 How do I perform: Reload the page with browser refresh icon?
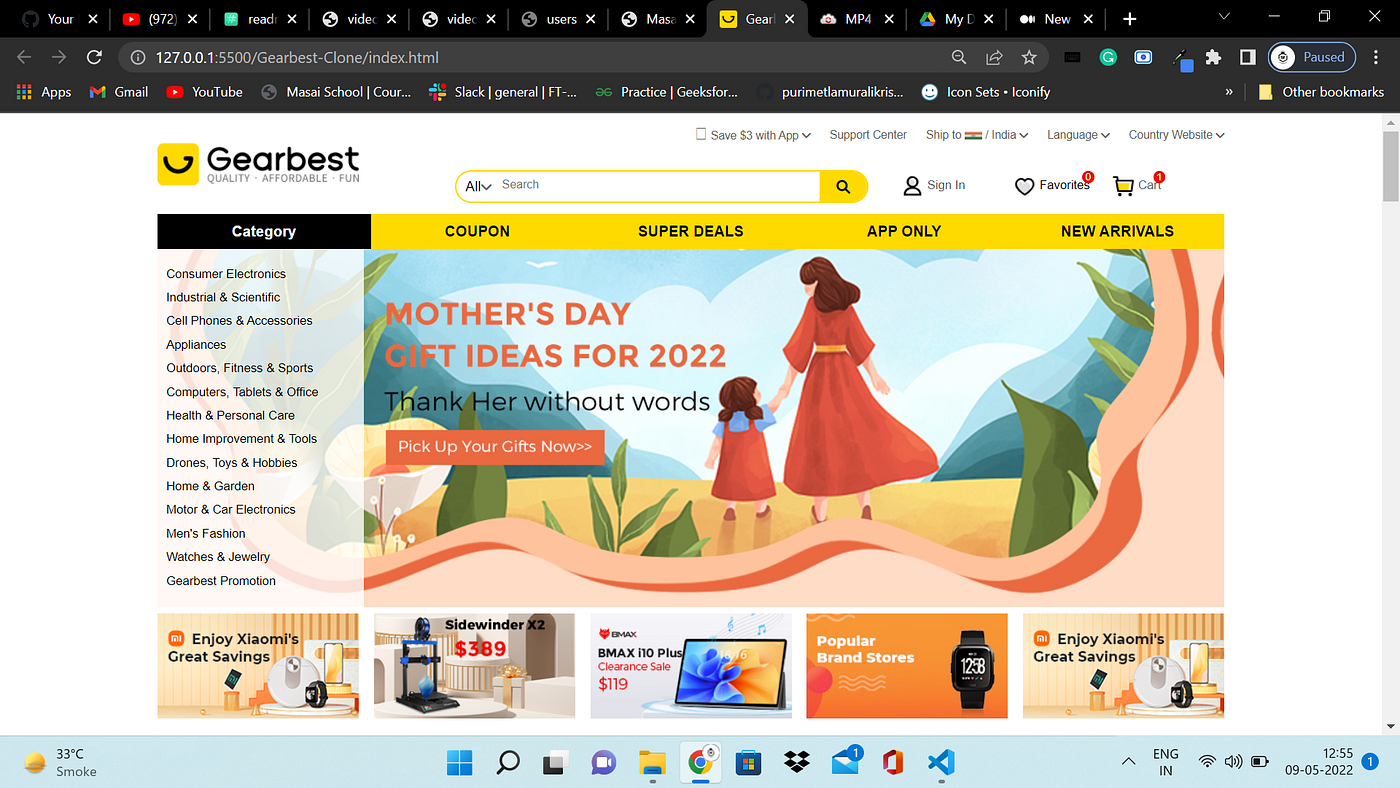tap(94, 58)
